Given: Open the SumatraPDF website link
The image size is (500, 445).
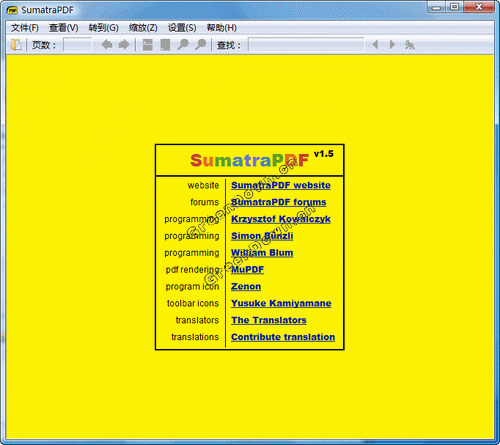Looking at the screenshot, I should click(x=281, y=185).
